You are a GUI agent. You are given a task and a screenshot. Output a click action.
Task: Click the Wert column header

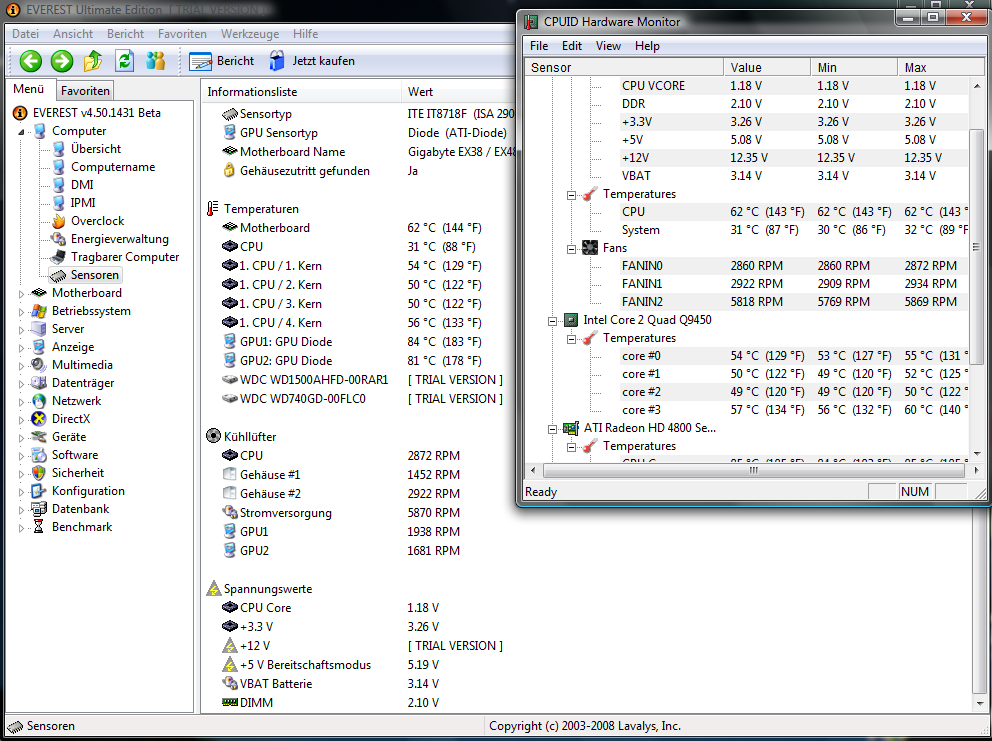click(459, 92)
